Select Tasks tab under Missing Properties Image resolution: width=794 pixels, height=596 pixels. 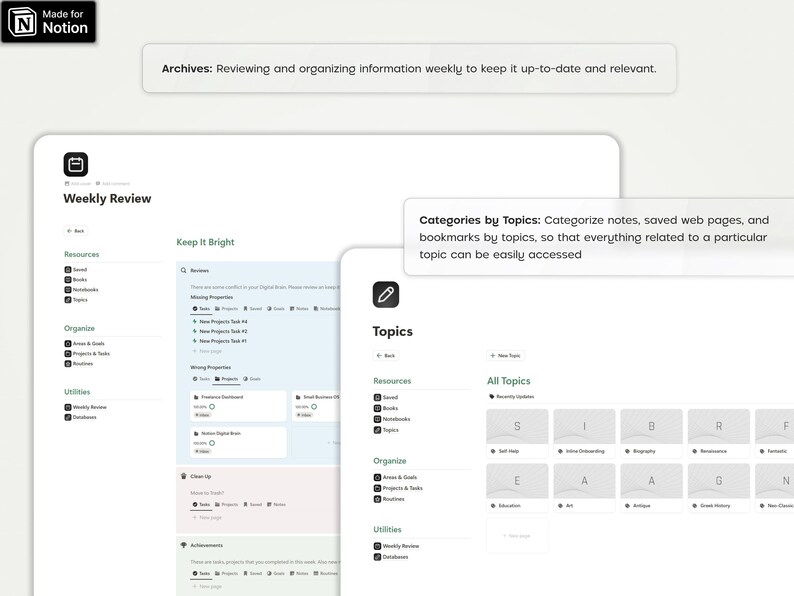click(201, 308)
